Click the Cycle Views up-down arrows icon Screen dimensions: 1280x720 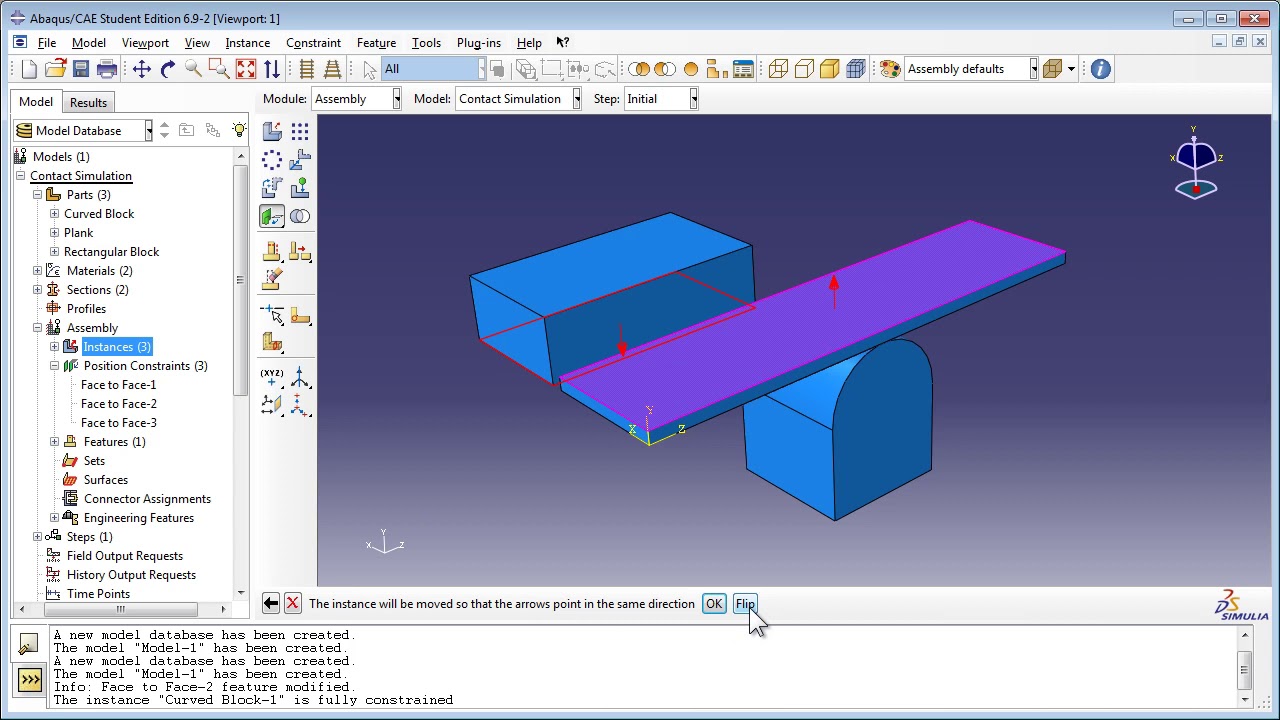271,69
